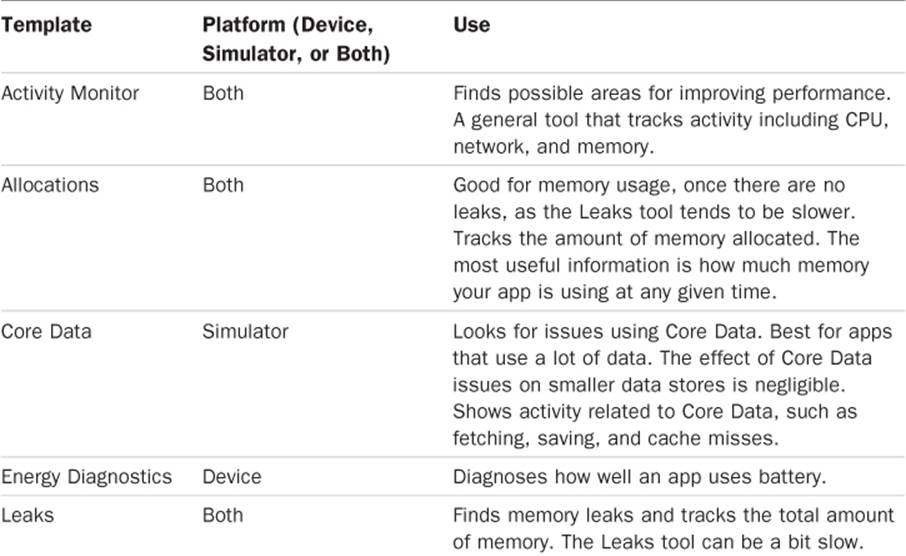Click Both in the Activity Monitor row

223,93
